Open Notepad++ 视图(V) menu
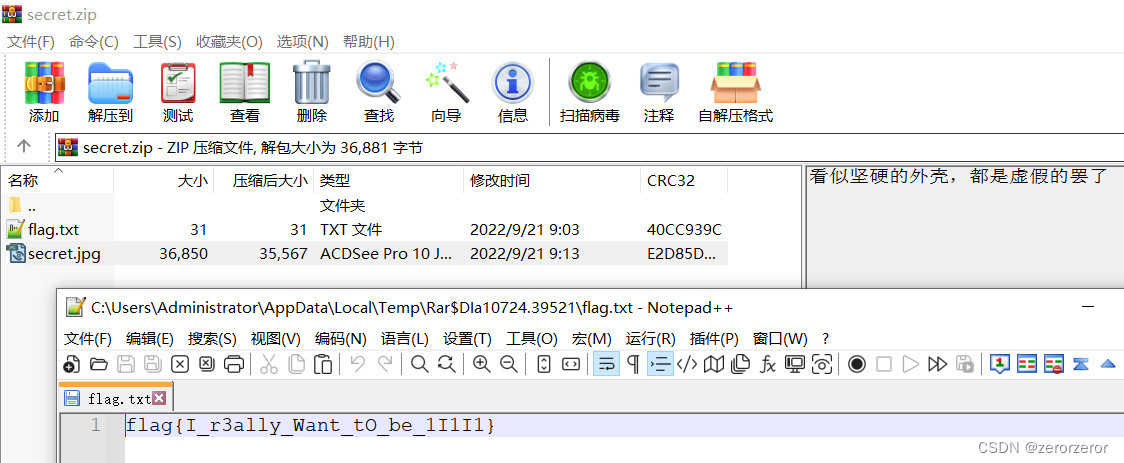Screen dimensions: 1124x463 (x=276, y=338)
